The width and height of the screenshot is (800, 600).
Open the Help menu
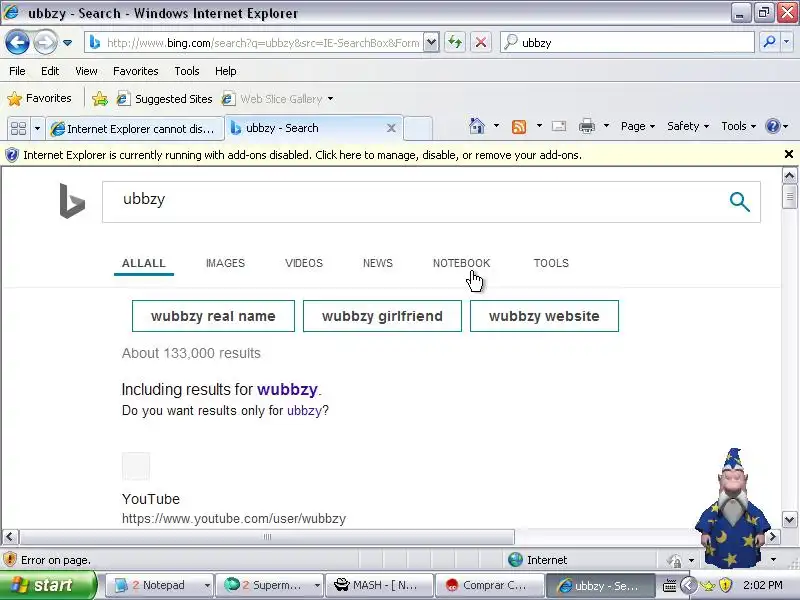226,71
